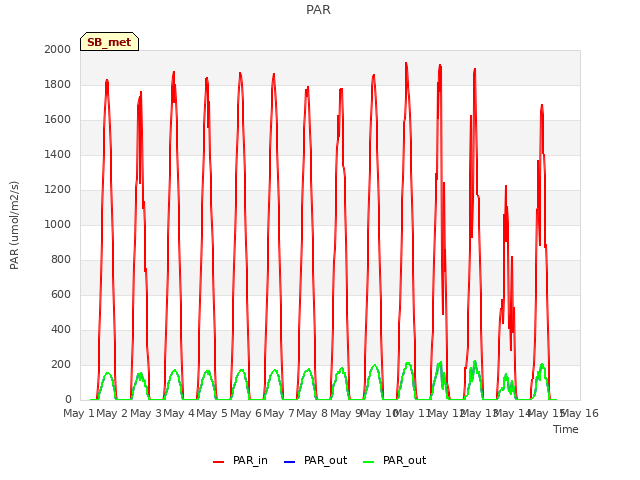
Task: Click the May 5 x-axis label
Action: coord(212,413)
